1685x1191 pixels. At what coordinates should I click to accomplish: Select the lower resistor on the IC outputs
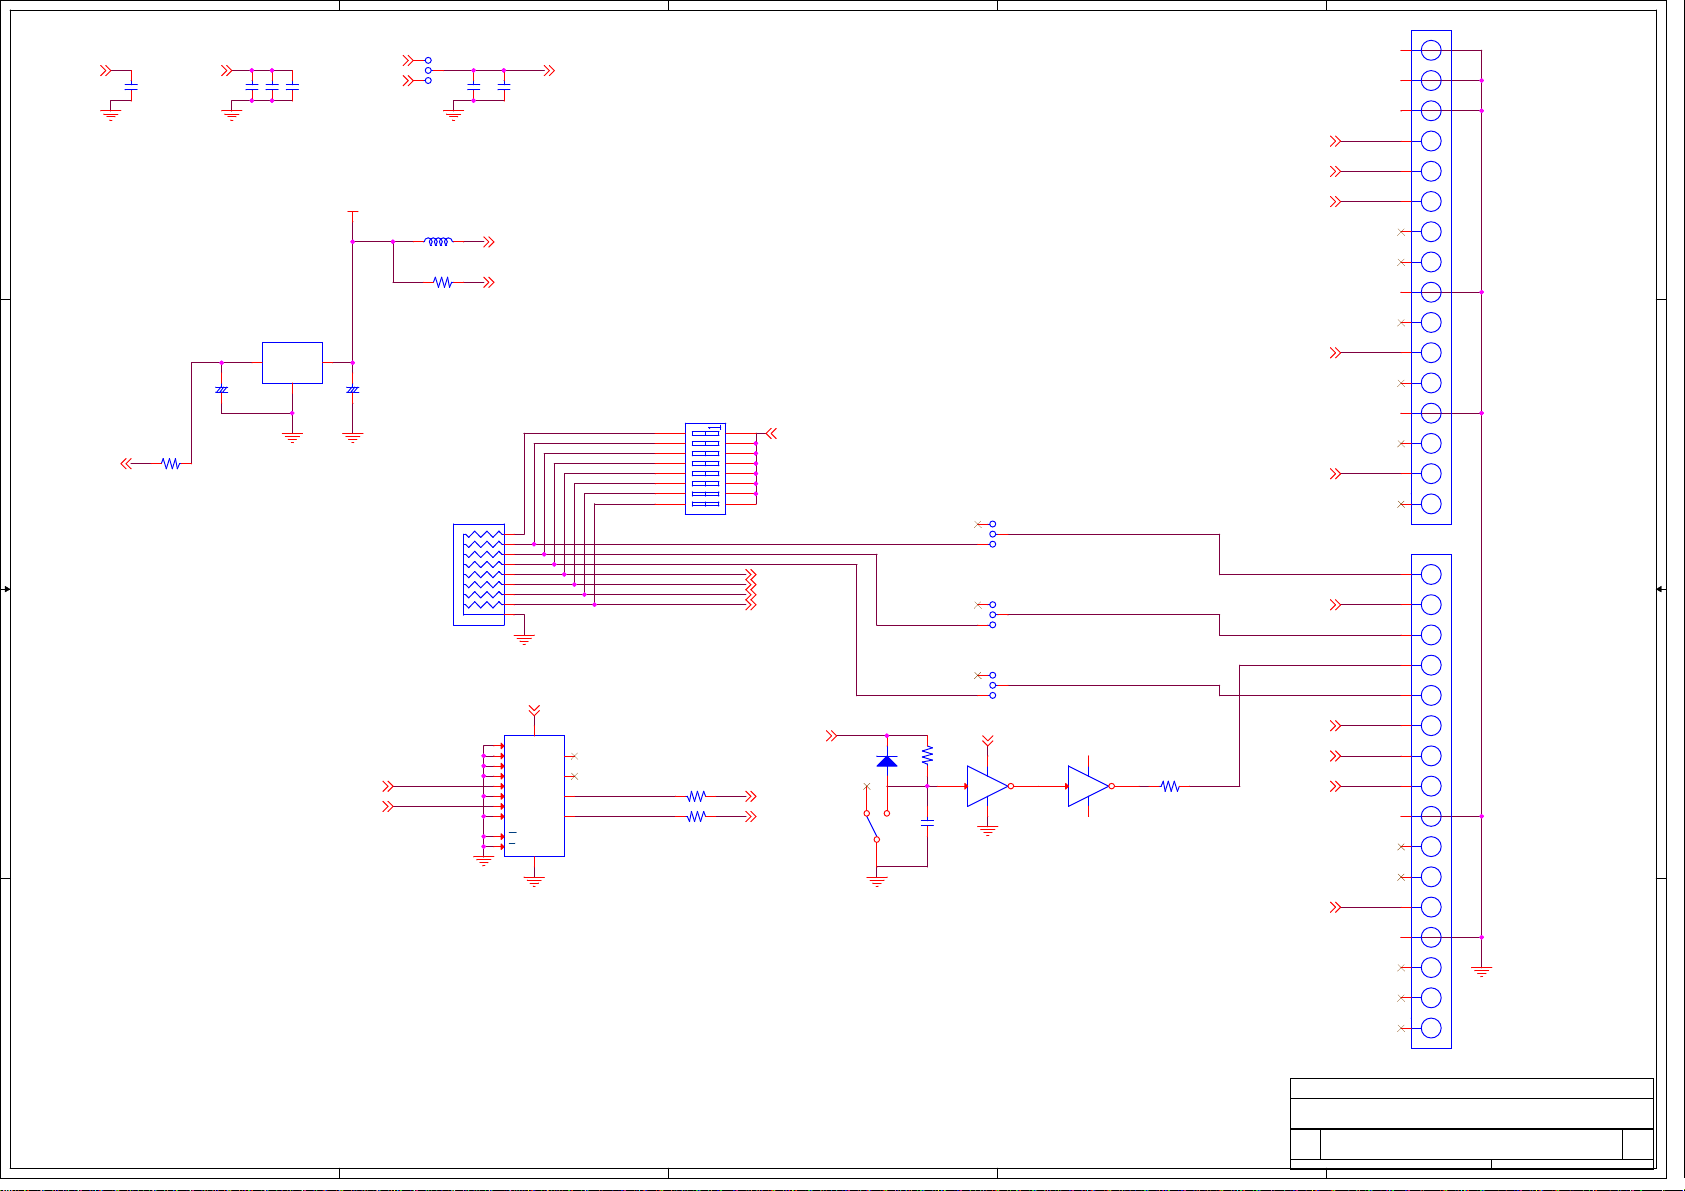point(697,817)
